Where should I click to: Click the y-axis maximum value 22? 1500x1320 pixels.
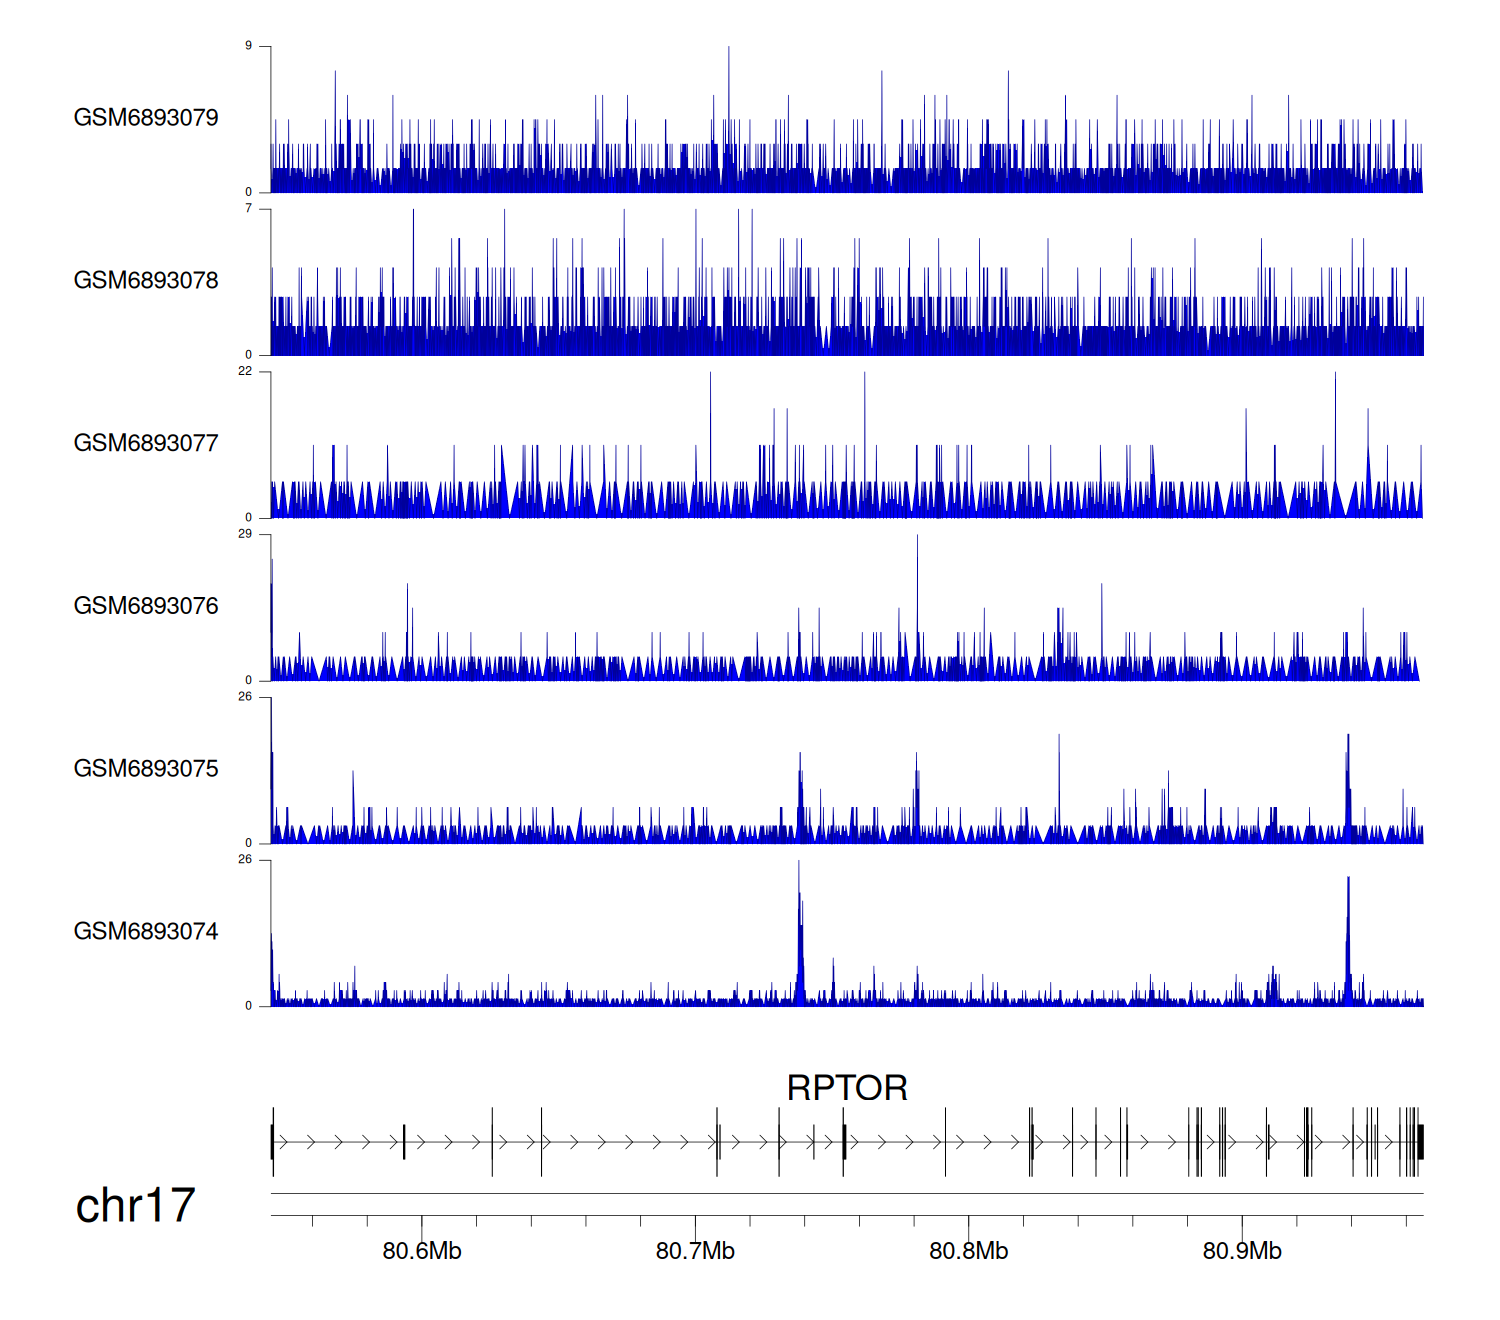click(x=245, y=371)
